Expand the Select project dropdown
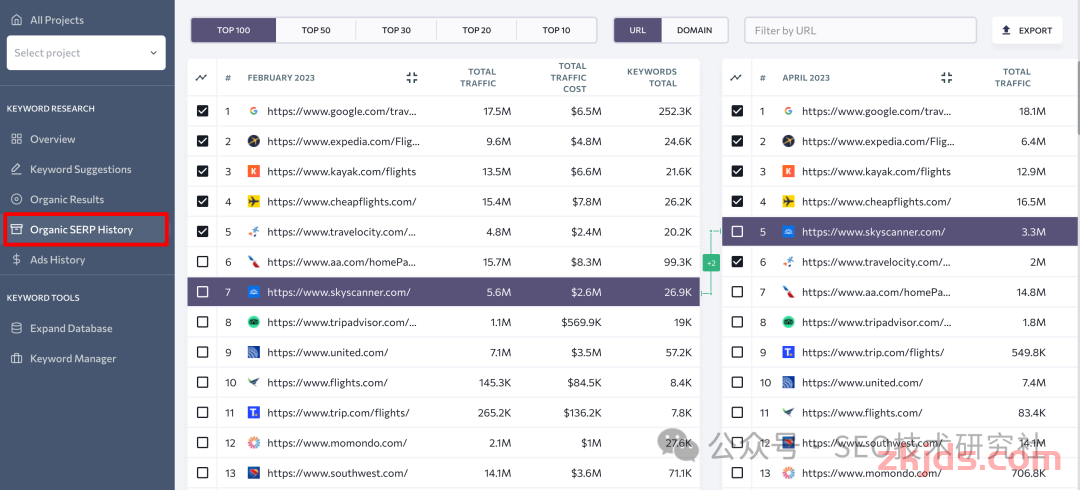Screen dimensions: 1080x490 (86, 53)
